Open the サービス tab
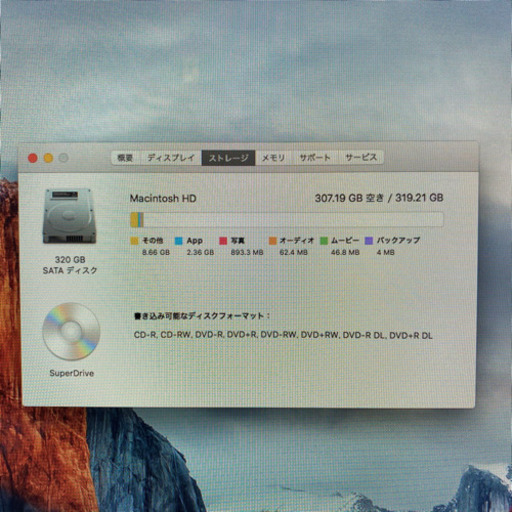This screenshot has height=512, width=512. (361, 158)
